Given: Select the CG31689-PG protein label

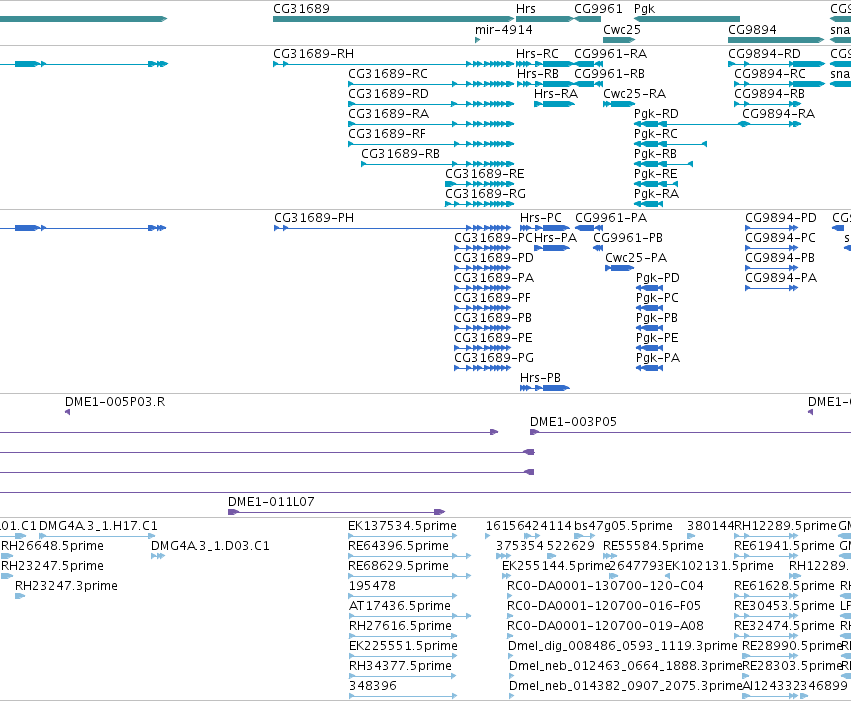Looking at the screenshot, I should (494, 358).
